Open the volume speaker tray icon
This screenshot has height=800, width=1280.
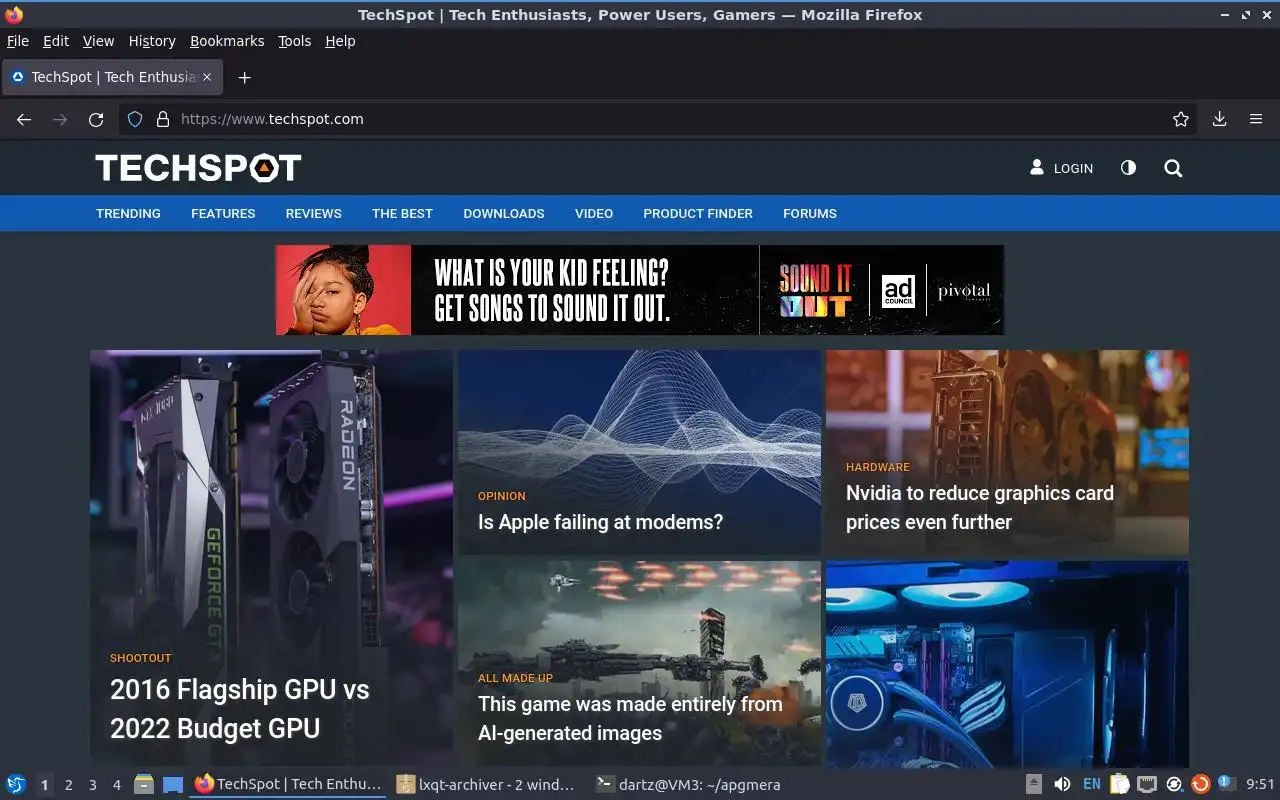point(1062,785)
